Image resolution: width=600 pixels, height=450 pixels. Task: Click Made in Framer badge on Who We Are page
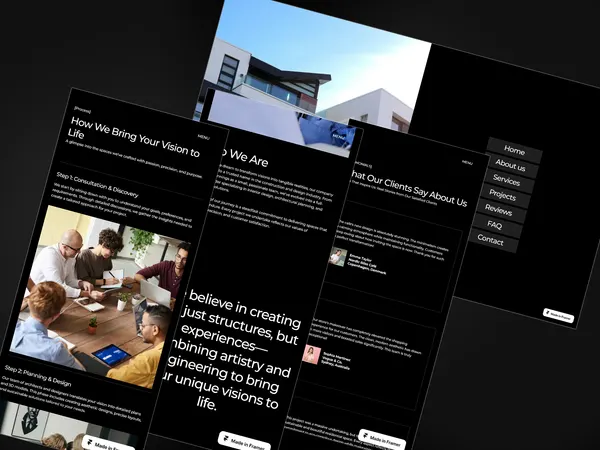point(245,442)
